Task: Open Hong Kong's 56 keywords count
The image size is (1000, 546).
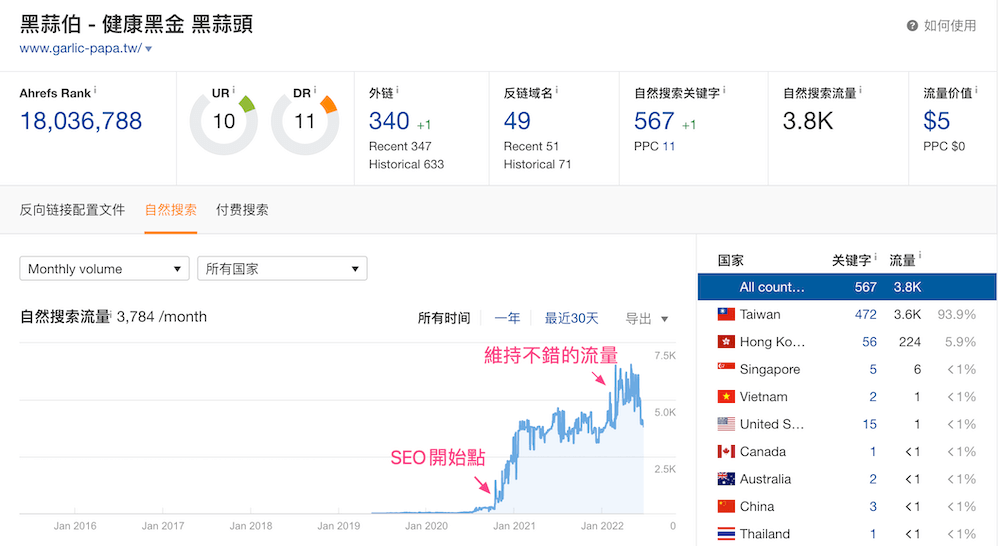Action: pos(869,342)
